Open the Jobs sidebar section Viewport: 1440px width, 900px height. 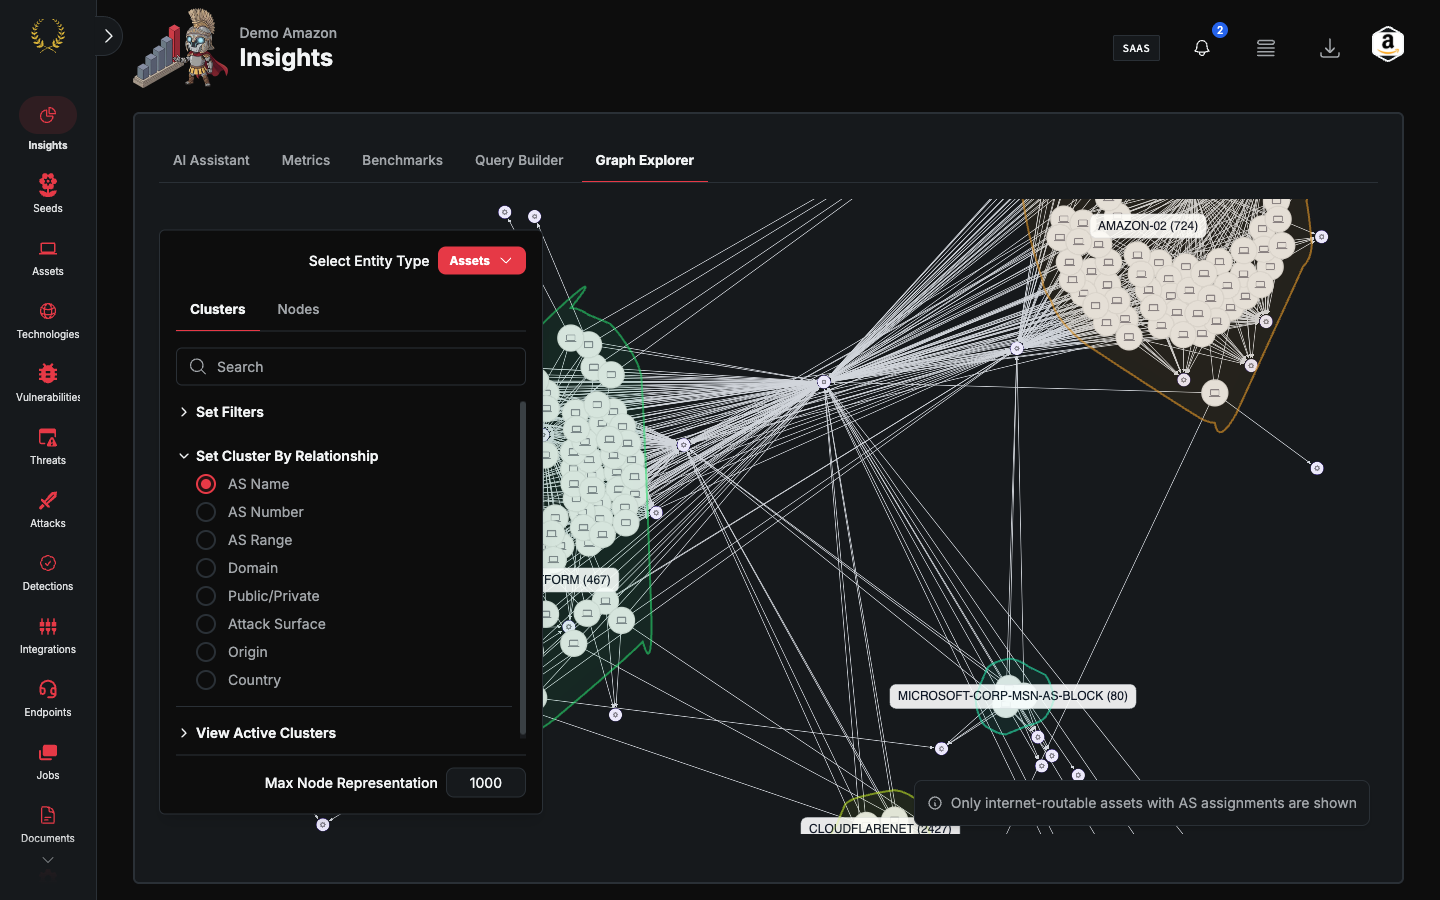coord(47,761)
